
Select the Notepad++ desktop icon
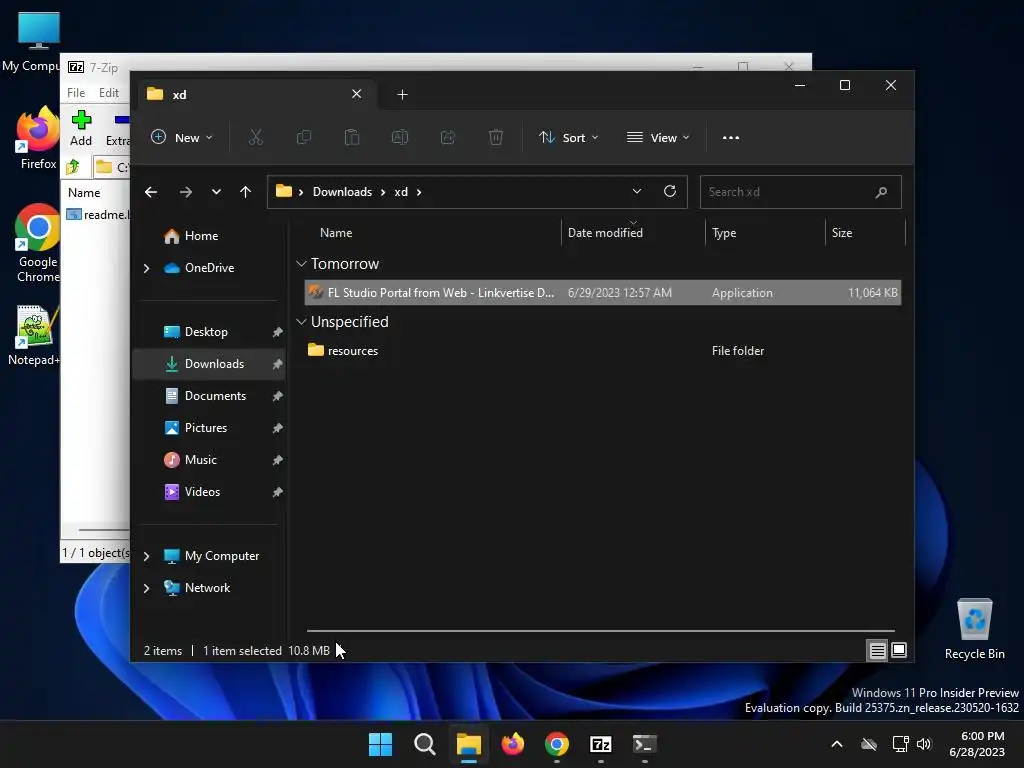coord(34,336)
